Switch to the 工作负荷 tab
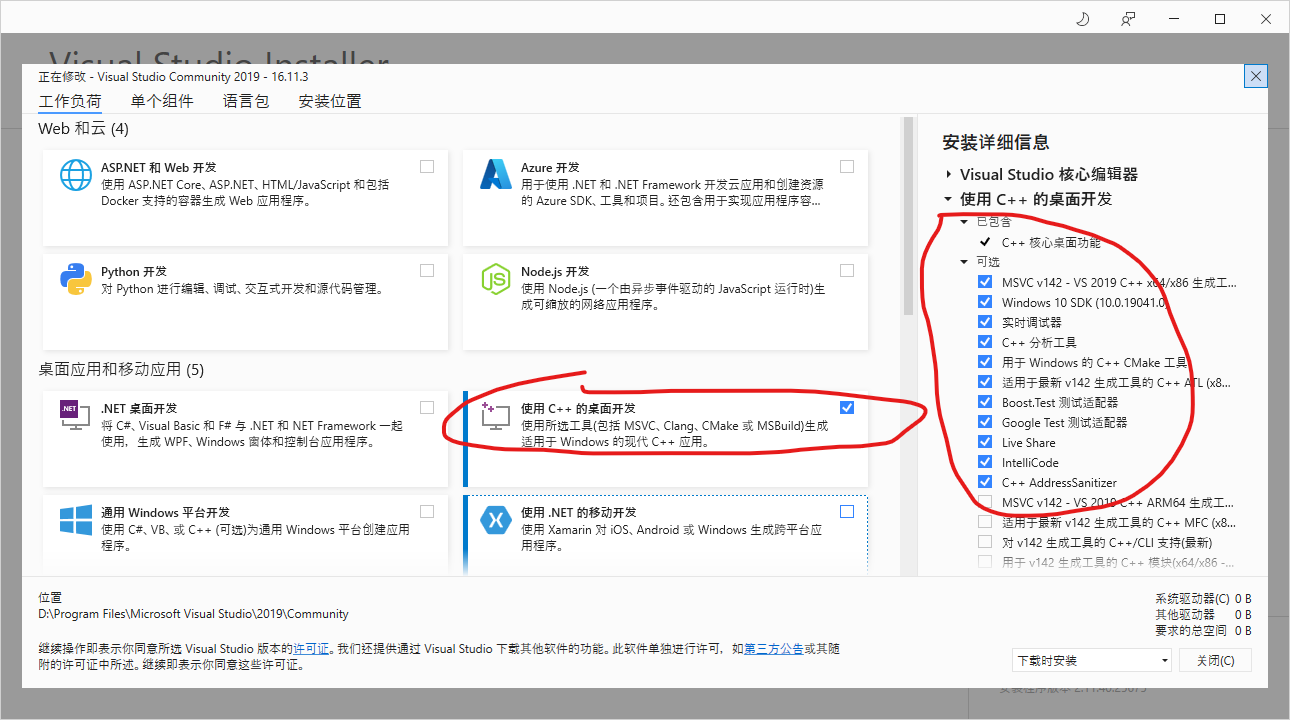The image size is (1290, 720). [70, 101]
